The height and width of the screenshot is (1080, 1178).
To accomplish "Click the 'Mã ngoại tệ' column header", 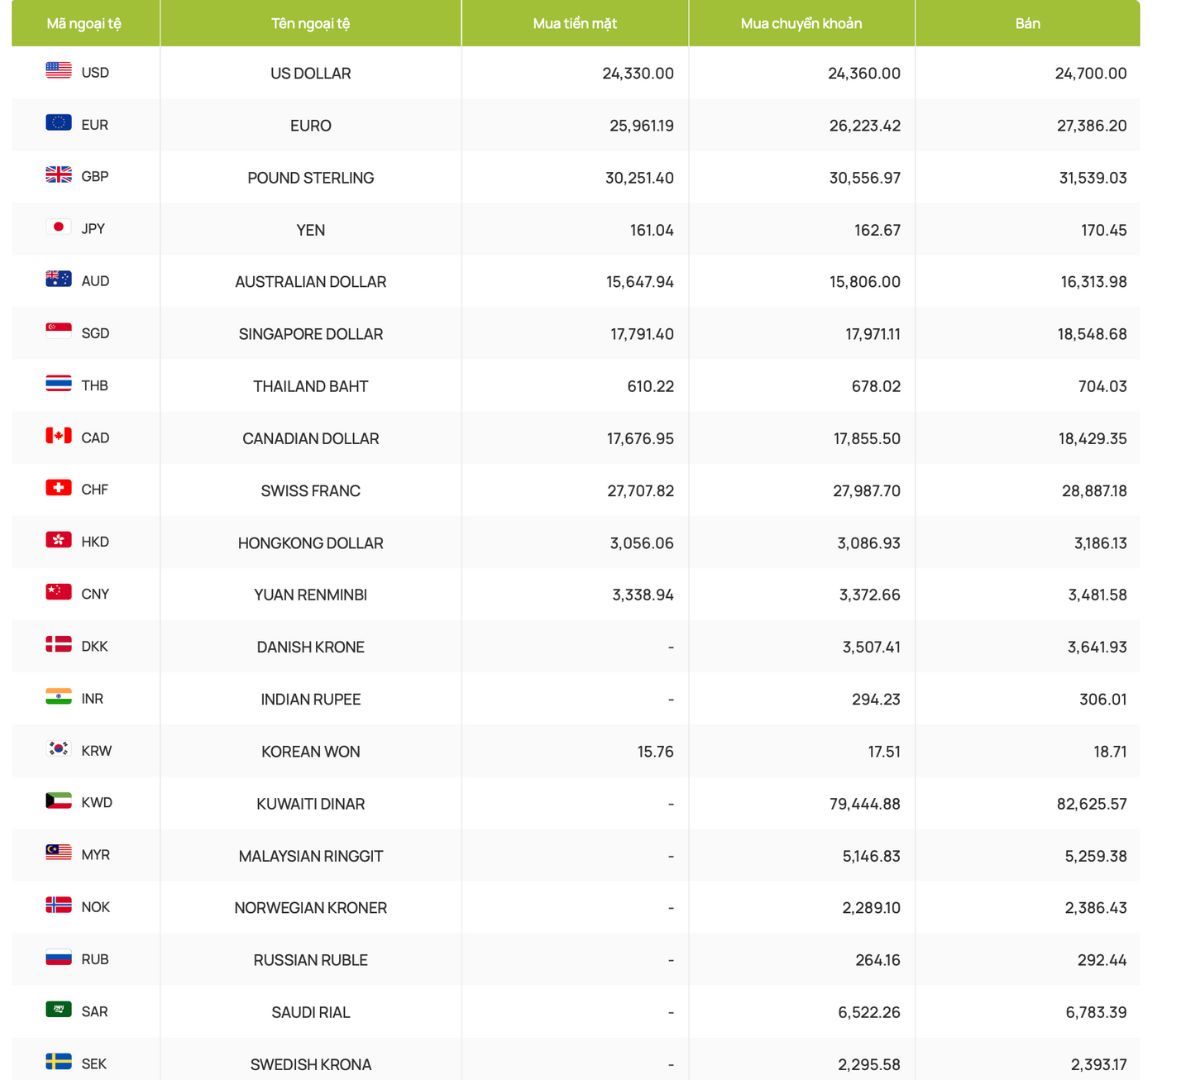I will click(x=84, y=23).
